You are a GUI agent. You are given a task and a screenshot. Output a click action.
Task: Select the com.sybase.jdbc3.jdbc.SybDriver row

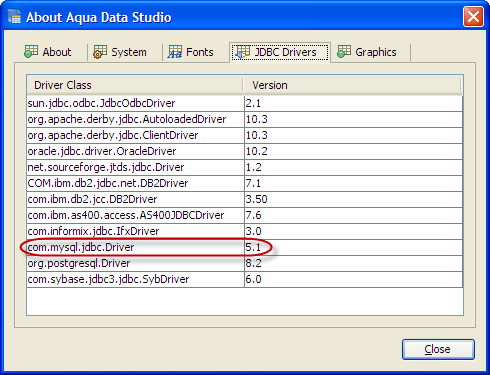[245, 279]
